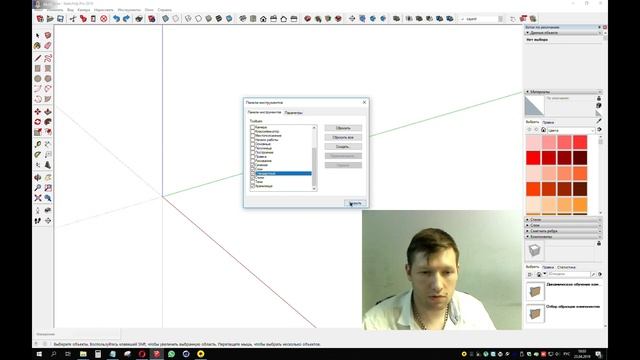Select the Circle tool
This screenshot has height=360, width=640.
[x=38, y=79]
